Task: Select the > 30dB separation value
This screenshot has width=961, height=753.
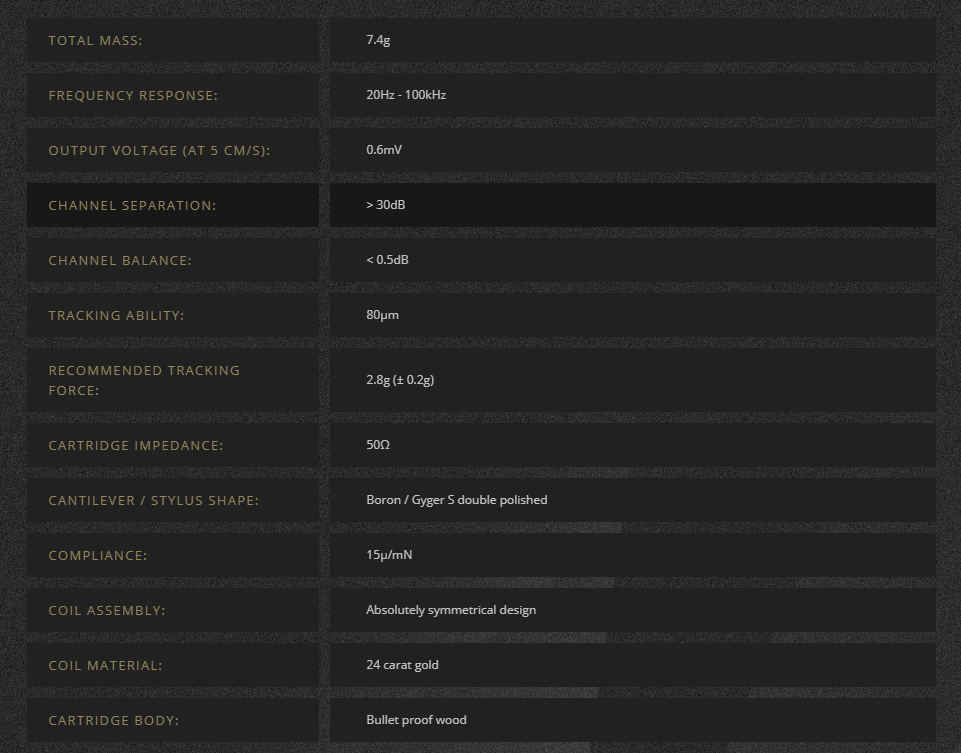Action: [x=386, y=205]
